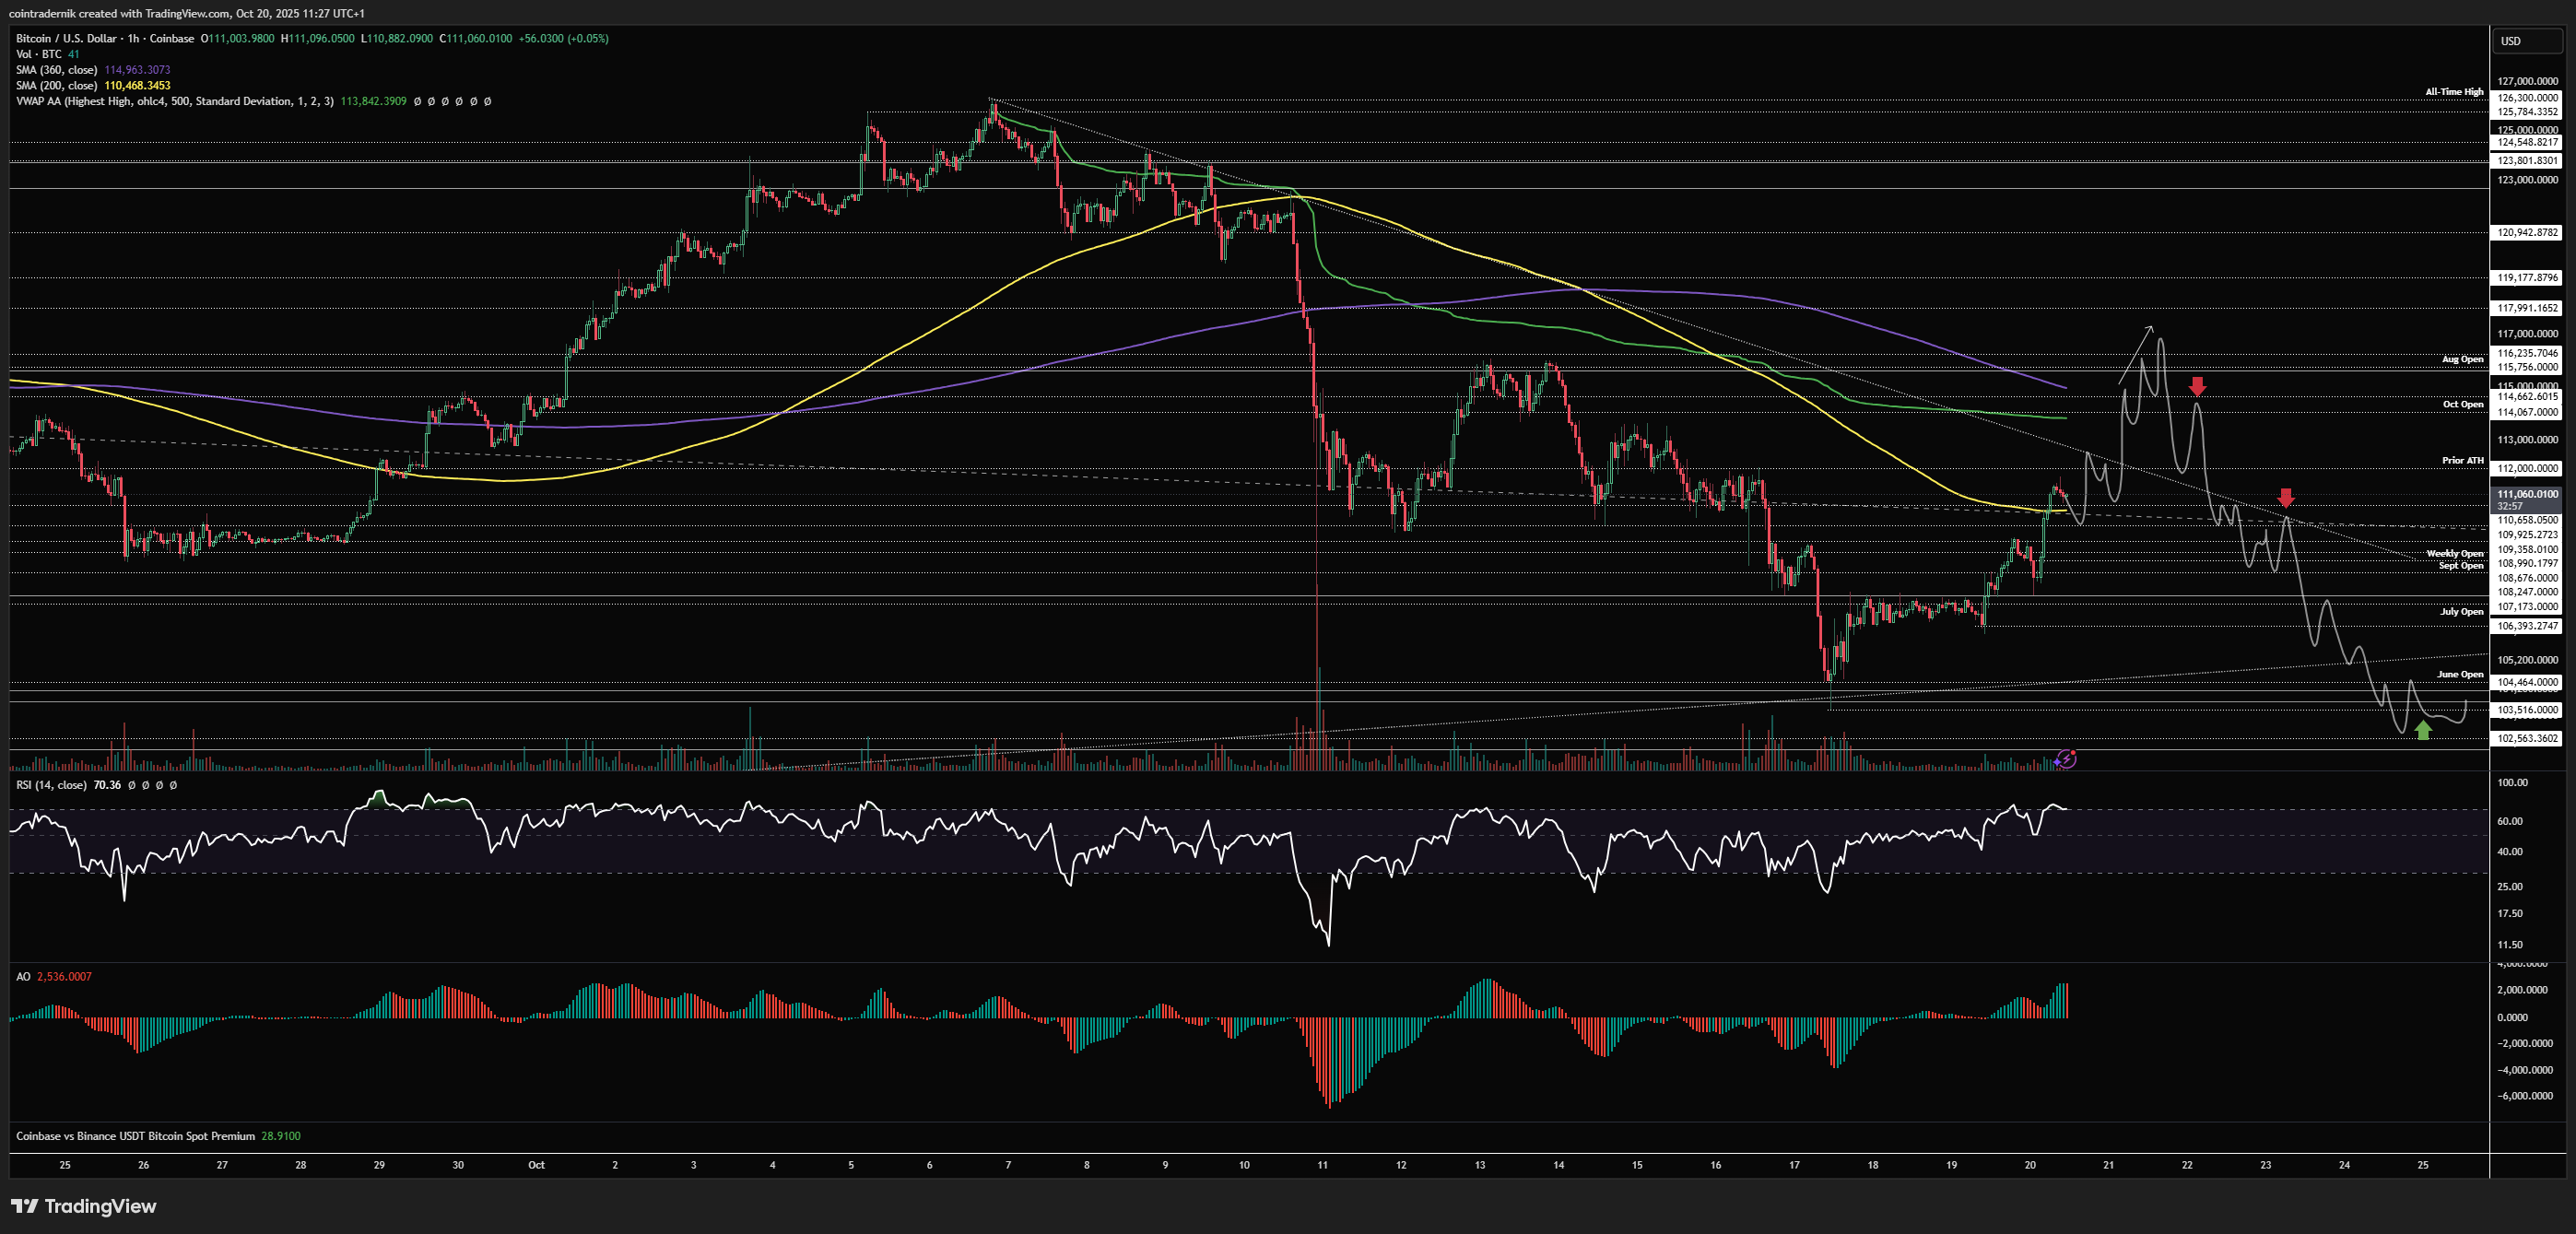Viewport: 2576px width, 1234px height.
Task: Click the last Ø symbol in RSI legend
Action: click(x=174, y=785)
